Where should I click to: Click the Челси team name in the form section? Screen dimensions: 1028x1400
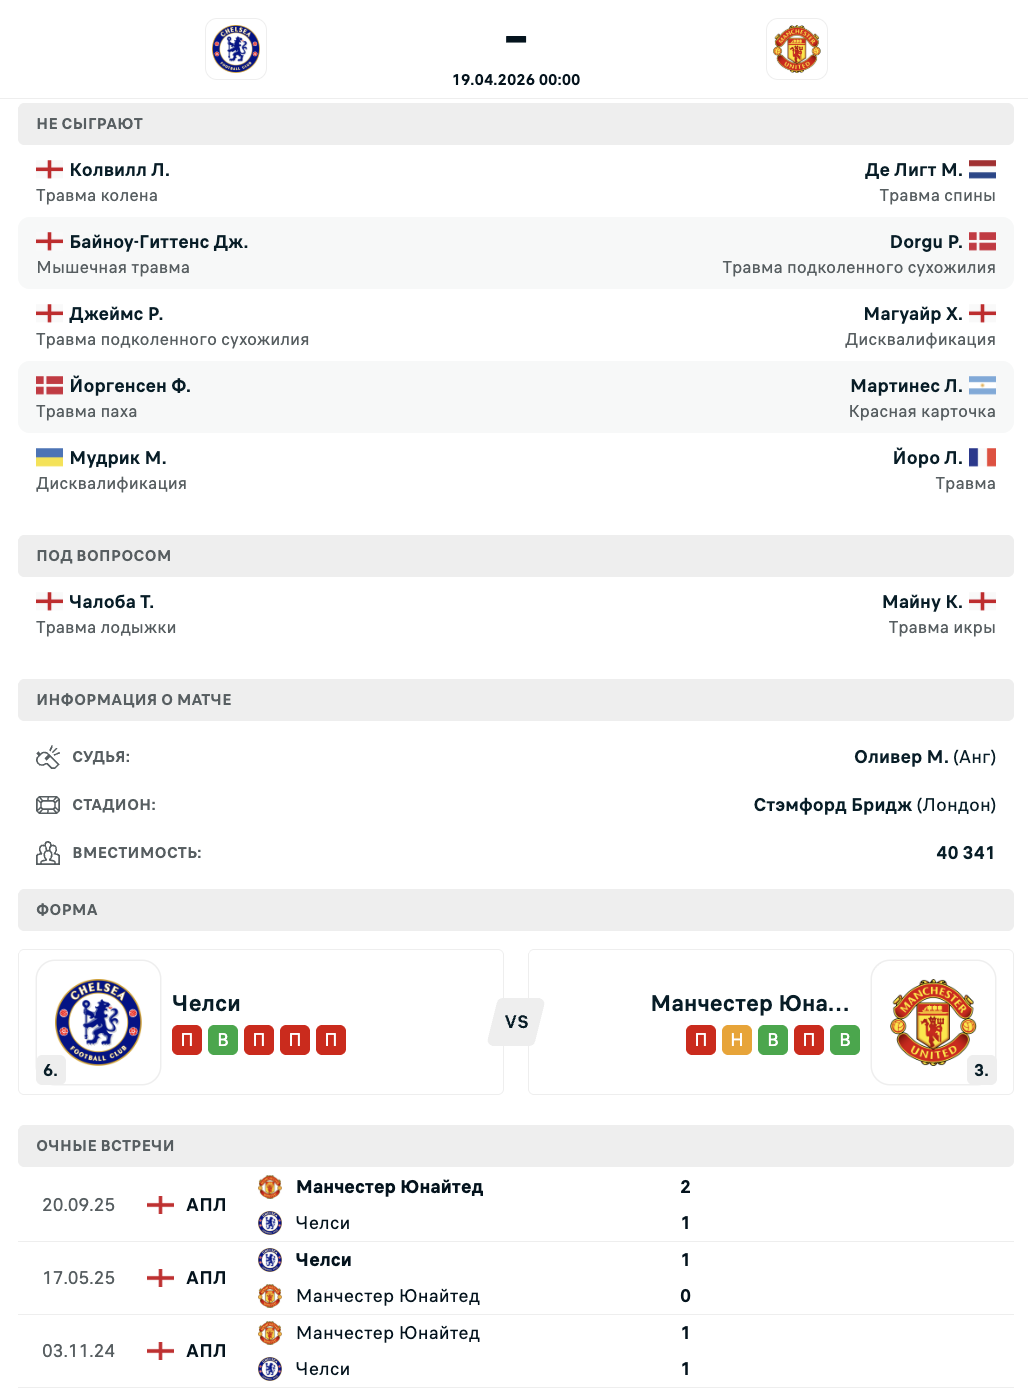pos(206,1003)
